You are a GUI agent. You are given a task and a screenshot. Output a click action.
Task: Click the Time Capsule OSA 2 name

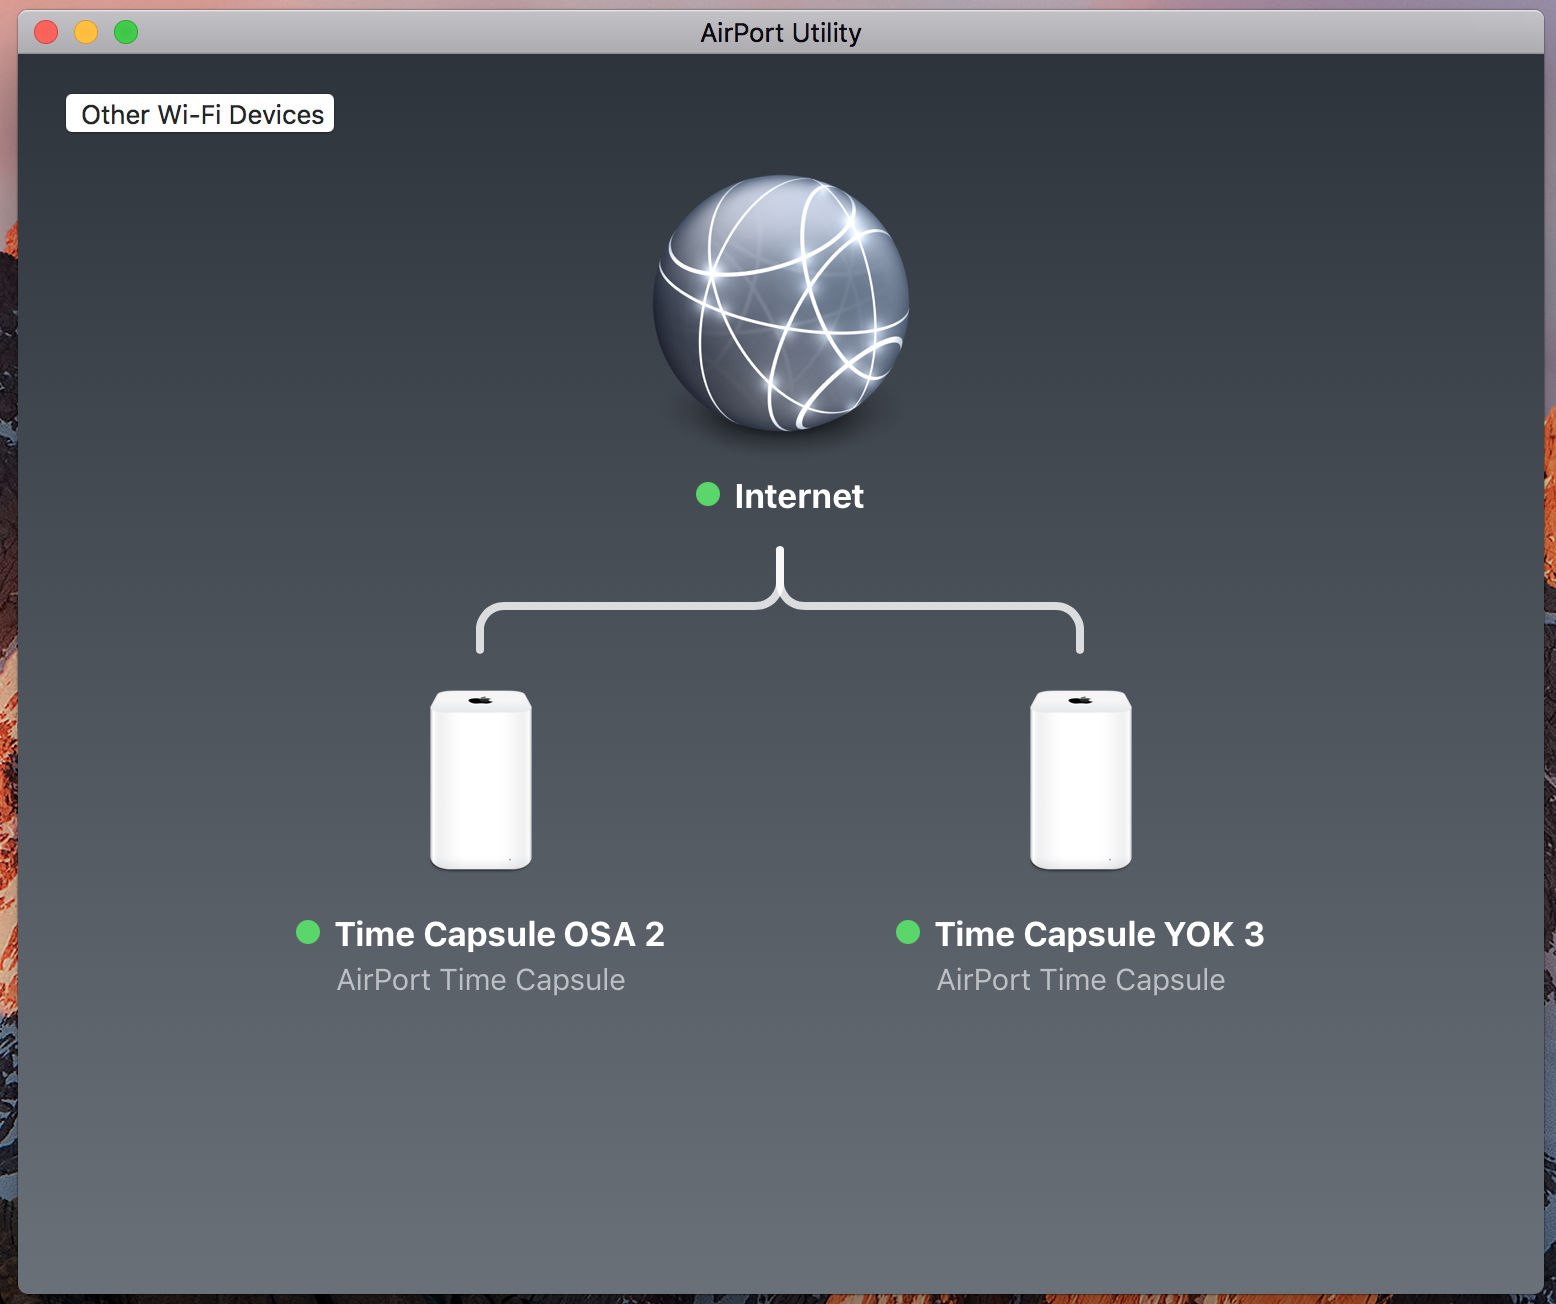click(500, 934)
